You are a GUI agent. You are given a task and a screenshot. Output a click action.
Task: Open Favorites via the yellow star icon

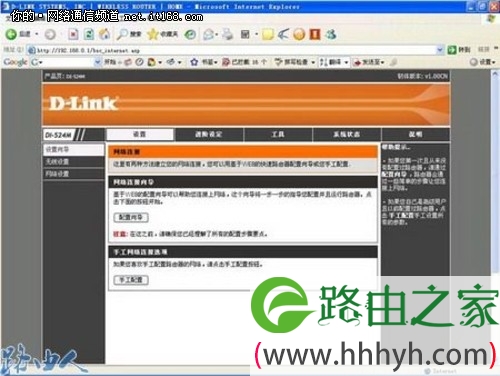[152, 34]
